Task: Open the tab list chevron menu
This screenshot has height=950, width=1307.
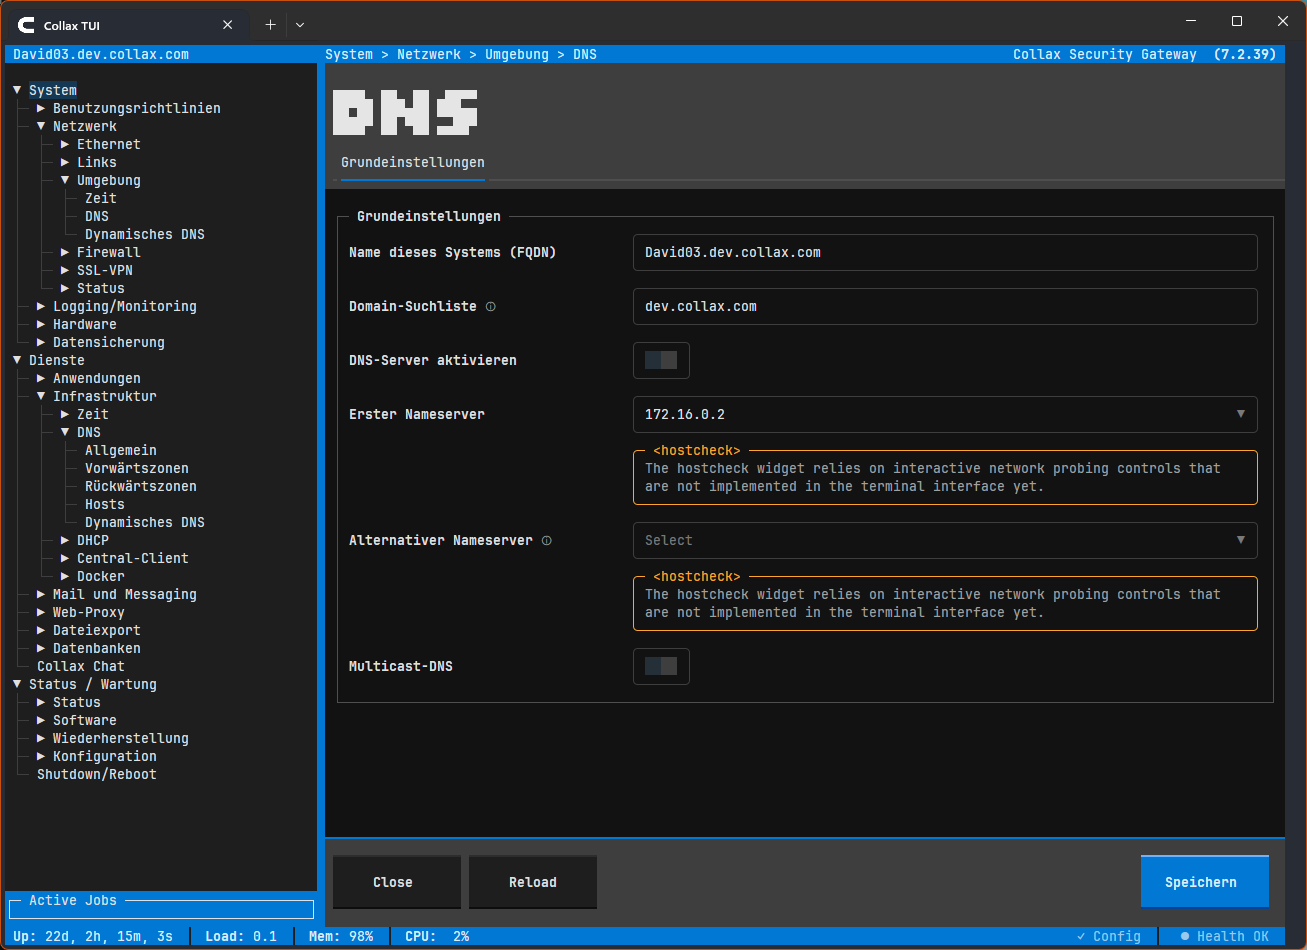Action: (x=300, y=25)
